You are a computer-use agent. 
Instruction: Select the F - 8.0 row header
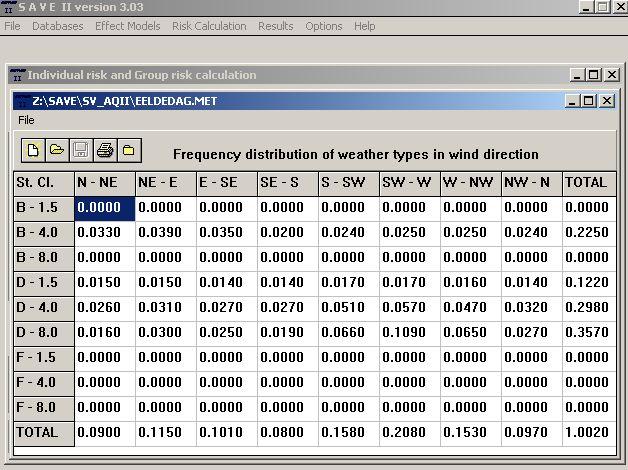[x=44, y=408]
